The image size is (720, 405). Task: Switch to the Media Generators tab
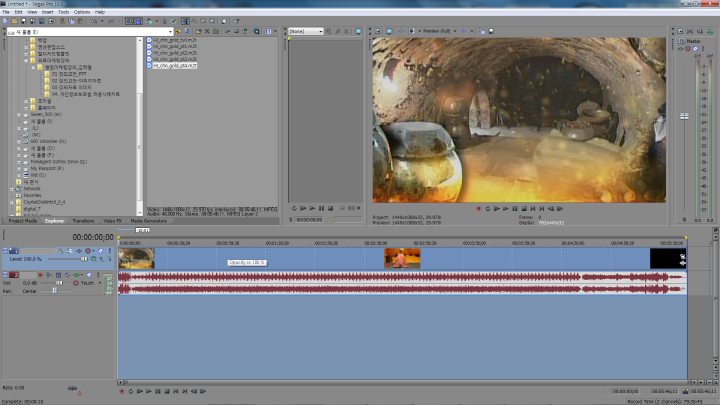click(148, 221)
